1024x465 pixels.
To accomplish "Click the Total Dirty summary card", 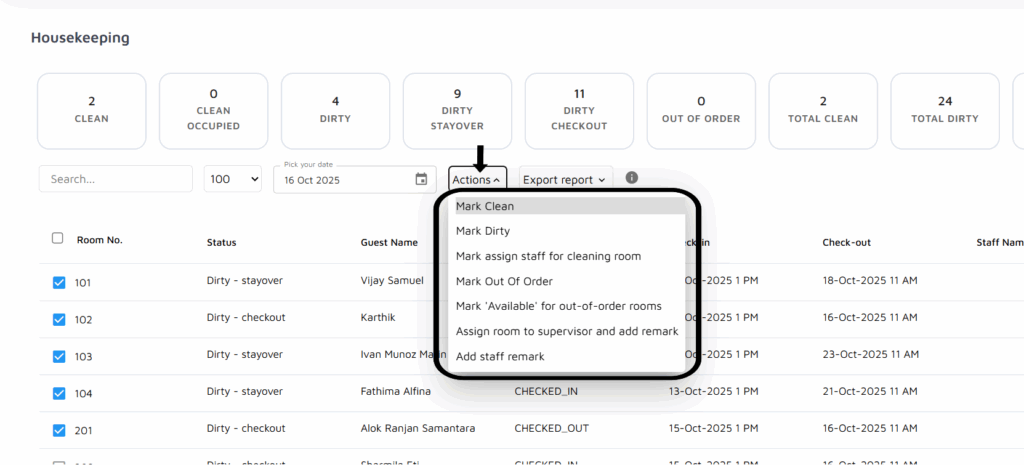I will [x=944, y=110].
